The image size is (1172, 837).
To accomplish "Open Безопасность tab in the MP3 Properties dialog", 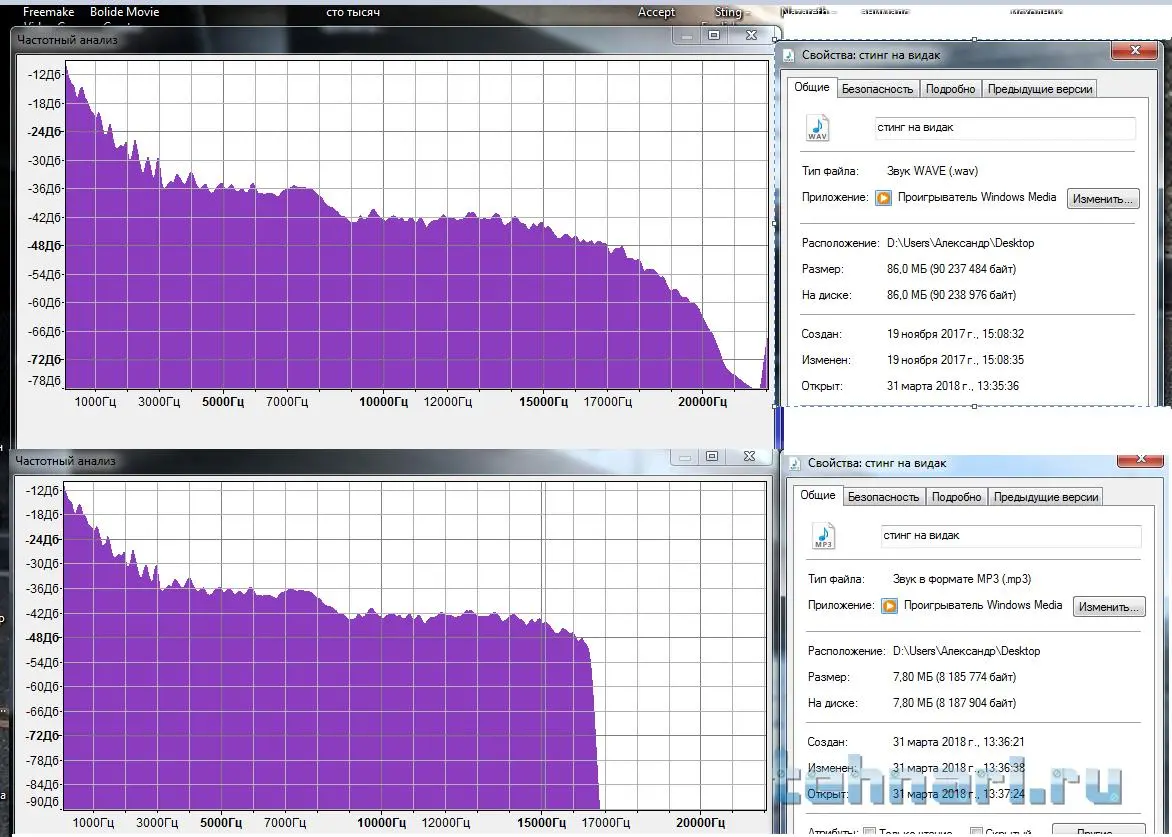I will [x=883, y=497].
